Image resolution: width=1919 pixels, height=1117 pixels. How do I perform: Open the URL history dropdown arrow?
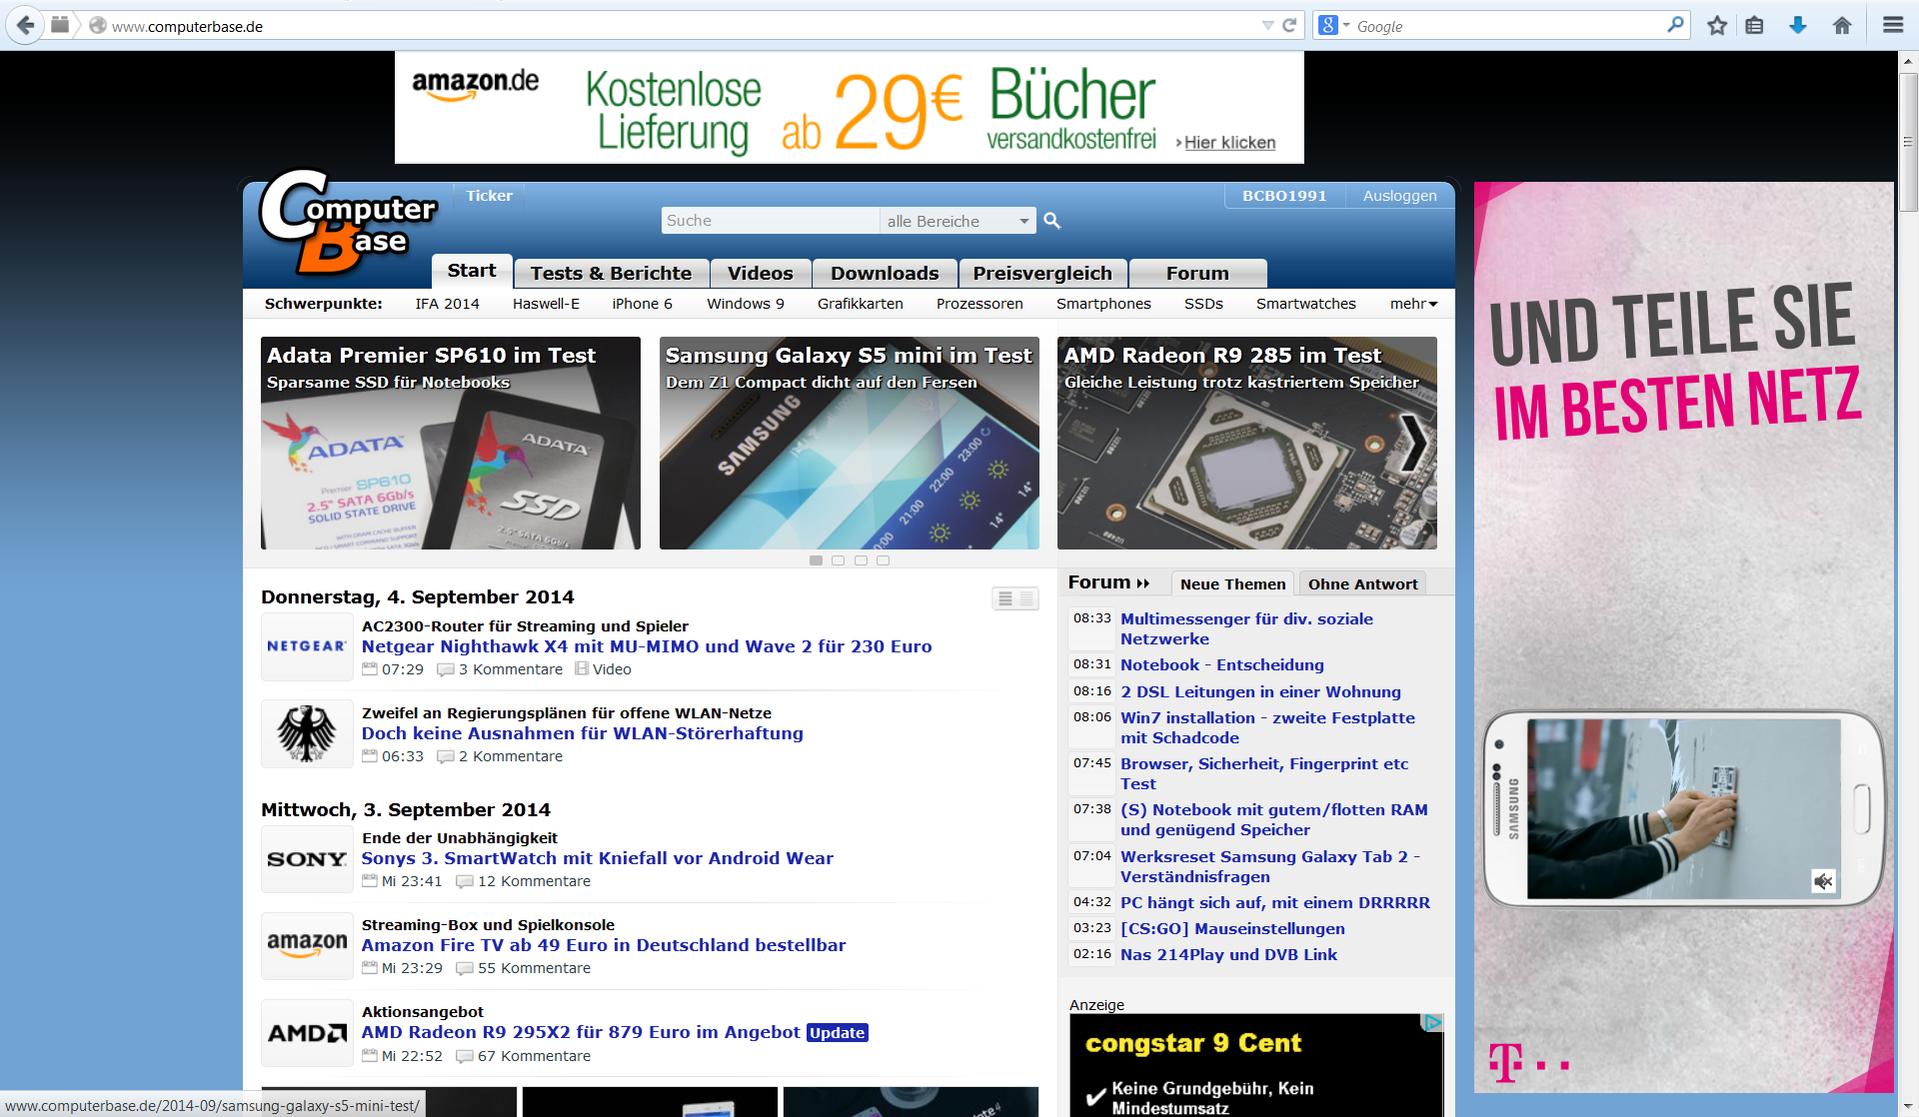1267,26
